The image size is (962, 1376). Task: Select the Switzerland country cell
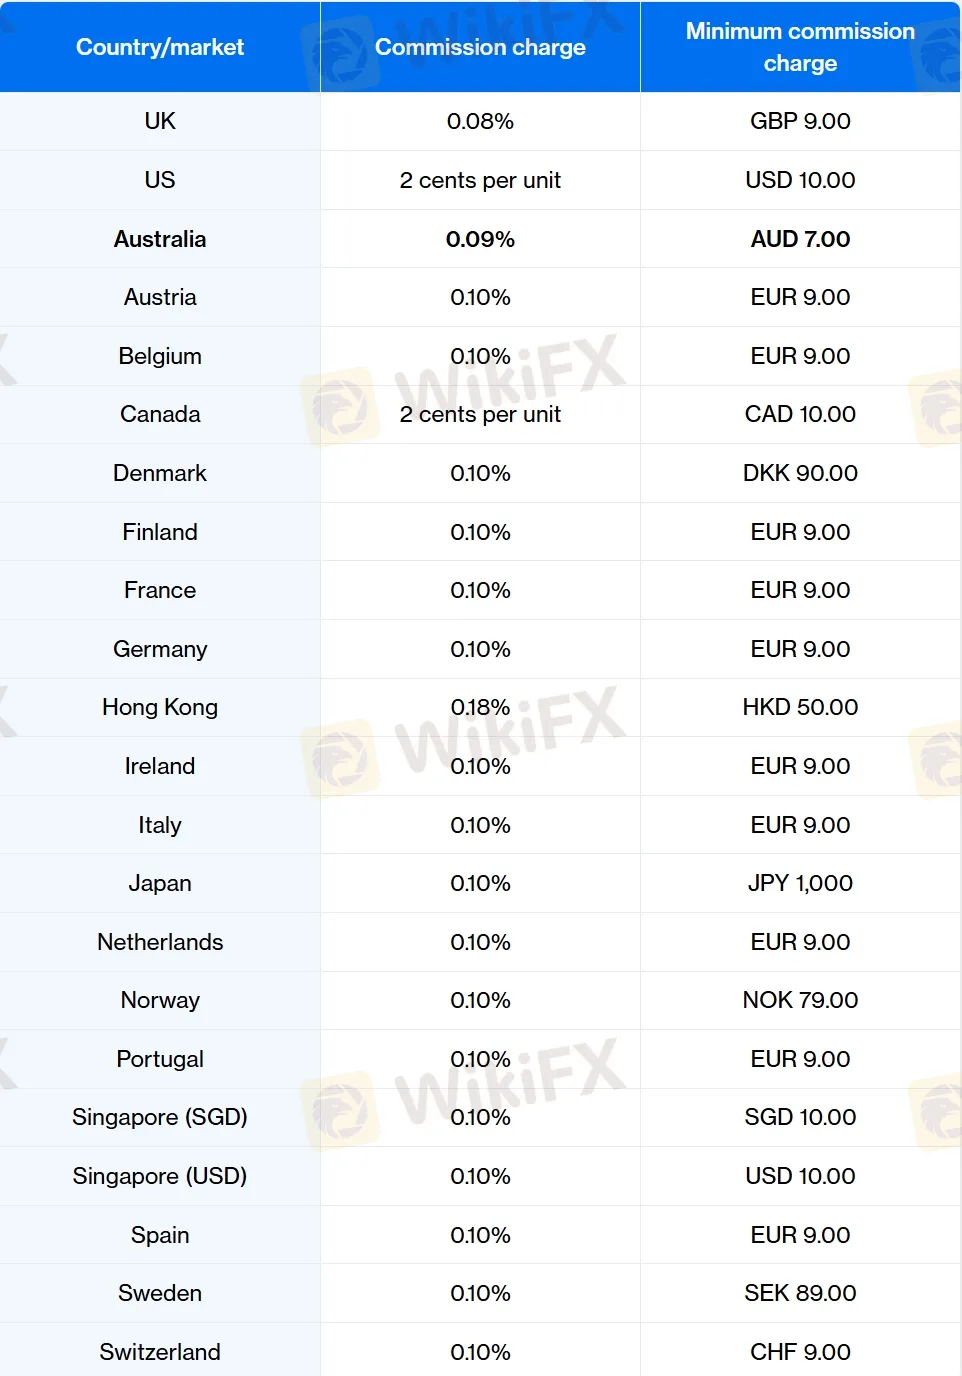tap(160, 1352)
